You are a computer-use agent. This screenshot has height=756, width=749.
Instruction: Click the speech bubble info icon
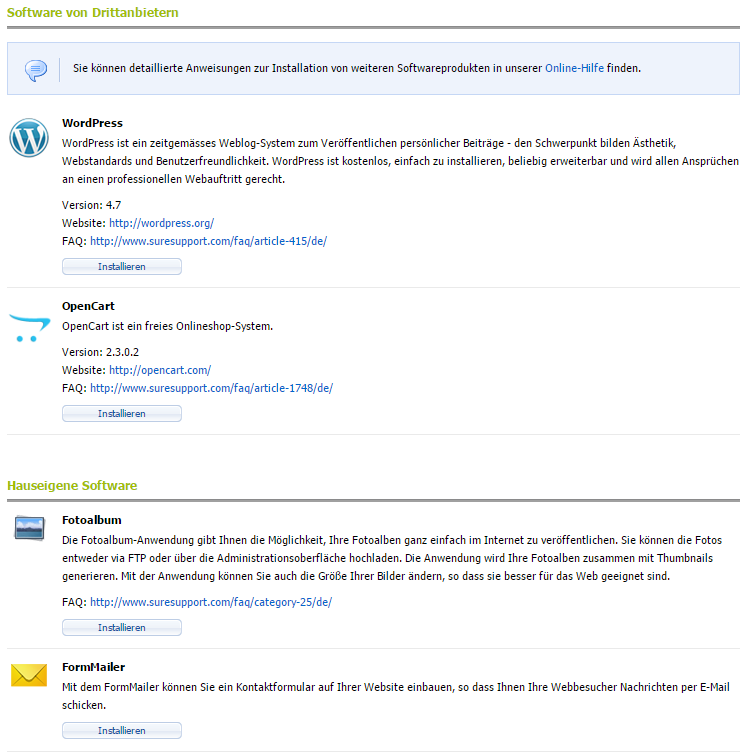coord(36,70)
